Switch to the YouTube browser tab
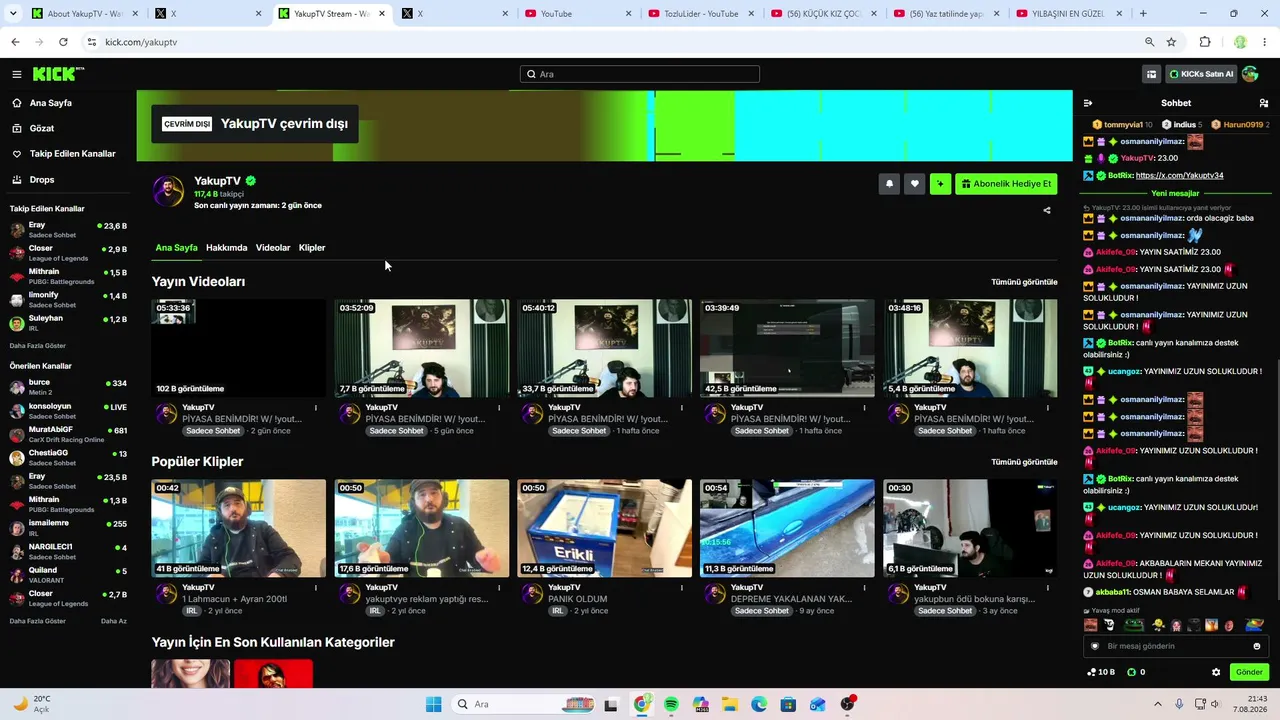Viewport: 1280px width, 720px height. click(578, 14)
